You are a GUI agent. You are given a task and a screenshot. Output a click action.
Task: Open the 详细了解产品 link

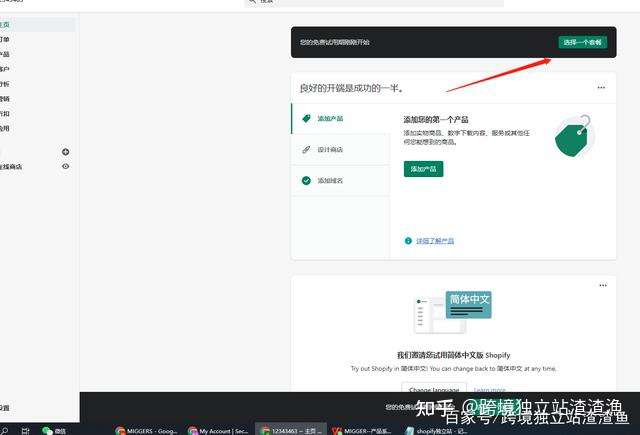click(435, 241)
